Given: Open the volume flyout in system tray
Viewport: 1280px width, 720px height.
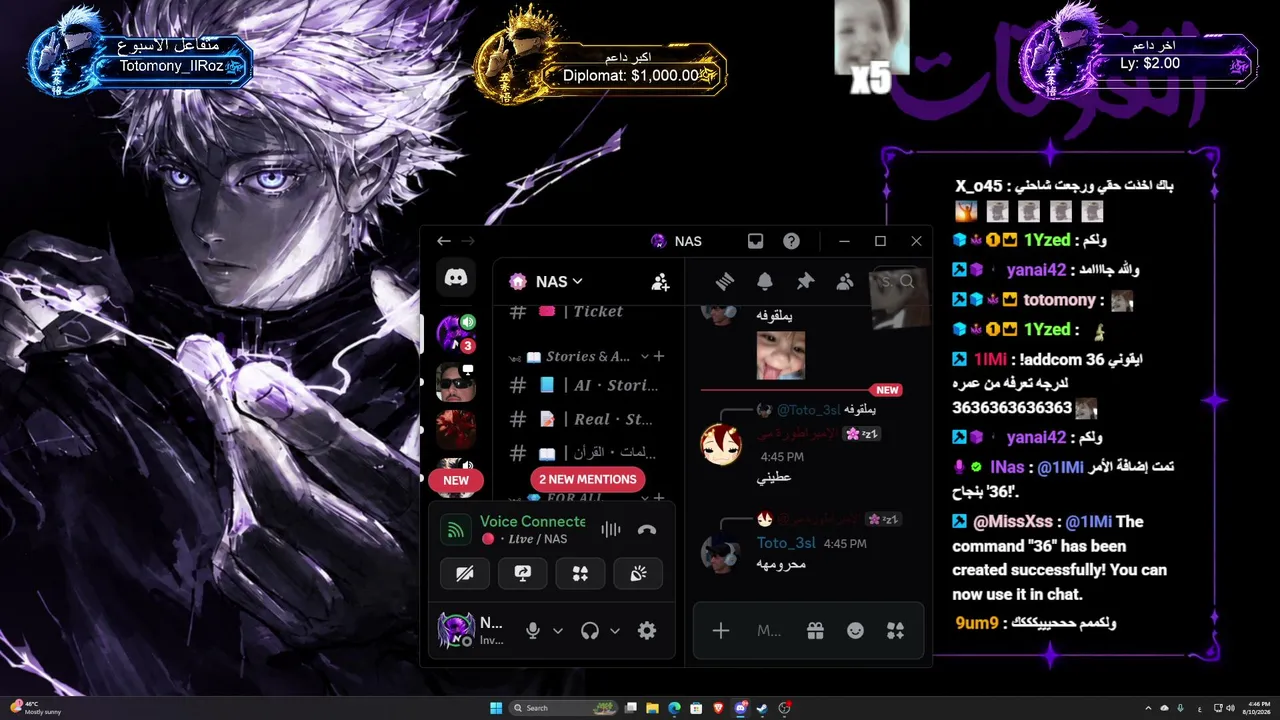Looking at the screenshot, I should click(1230, 708).
